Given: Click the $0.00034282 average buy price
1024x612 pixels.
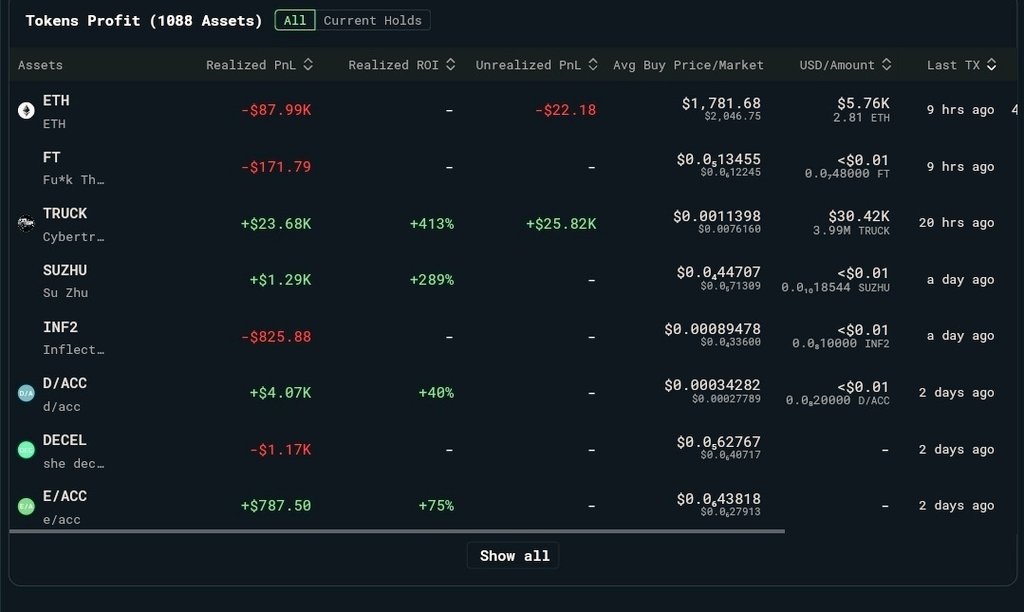Looking at the screenshot, I should [712, 385].
